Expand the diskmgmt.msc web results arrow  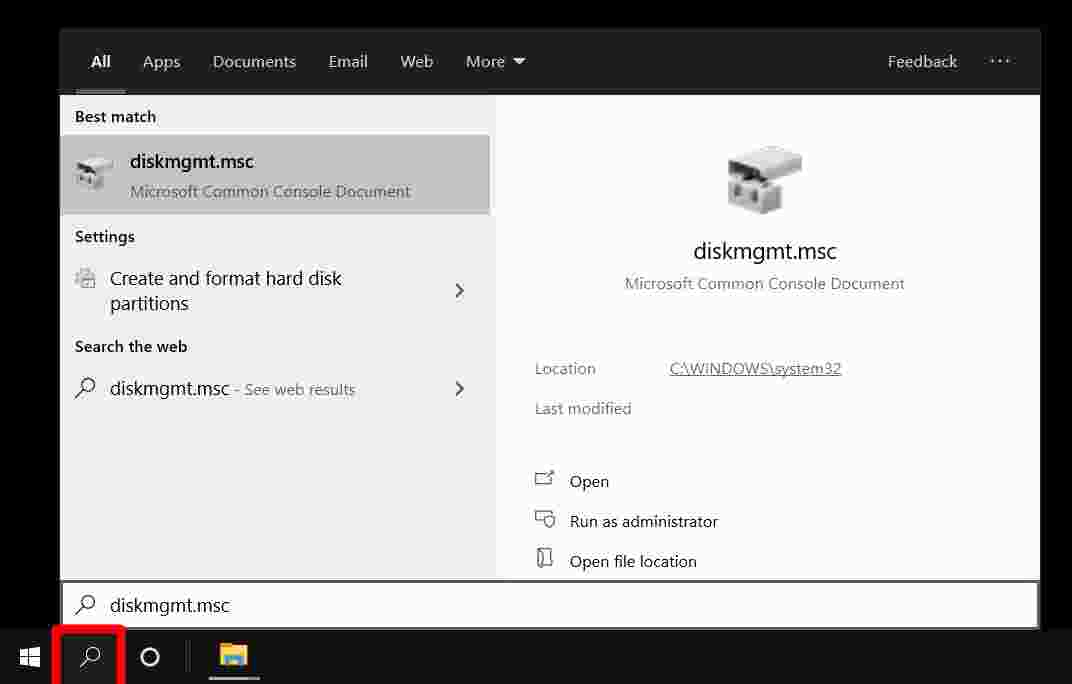[459, 389]
